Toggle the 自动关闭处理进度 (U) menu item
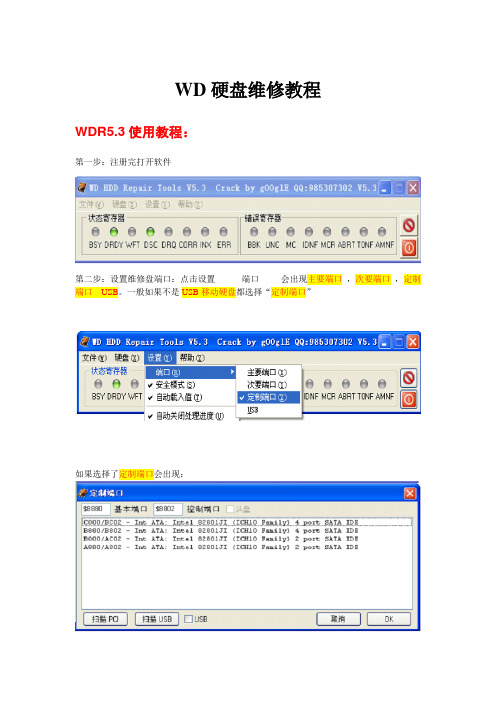 pos(190,416)
